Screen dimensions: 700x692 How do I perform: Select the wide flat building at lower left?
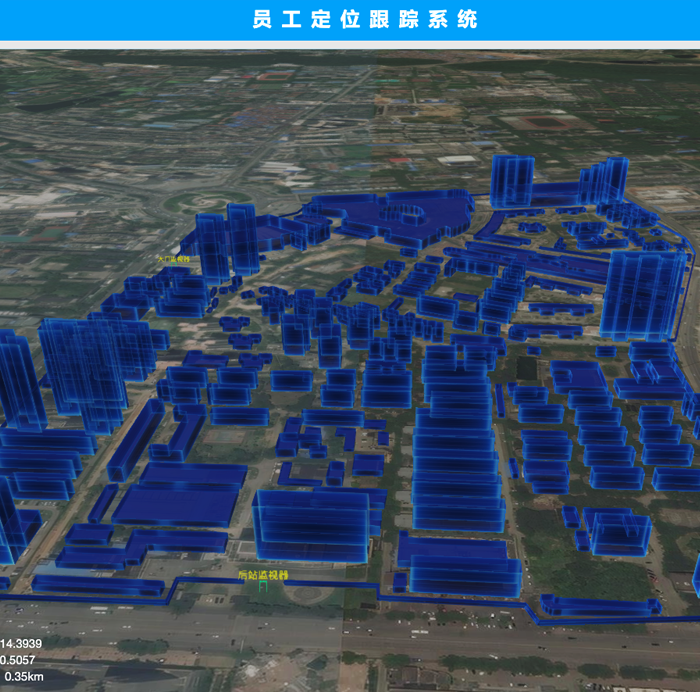[182, 505]
